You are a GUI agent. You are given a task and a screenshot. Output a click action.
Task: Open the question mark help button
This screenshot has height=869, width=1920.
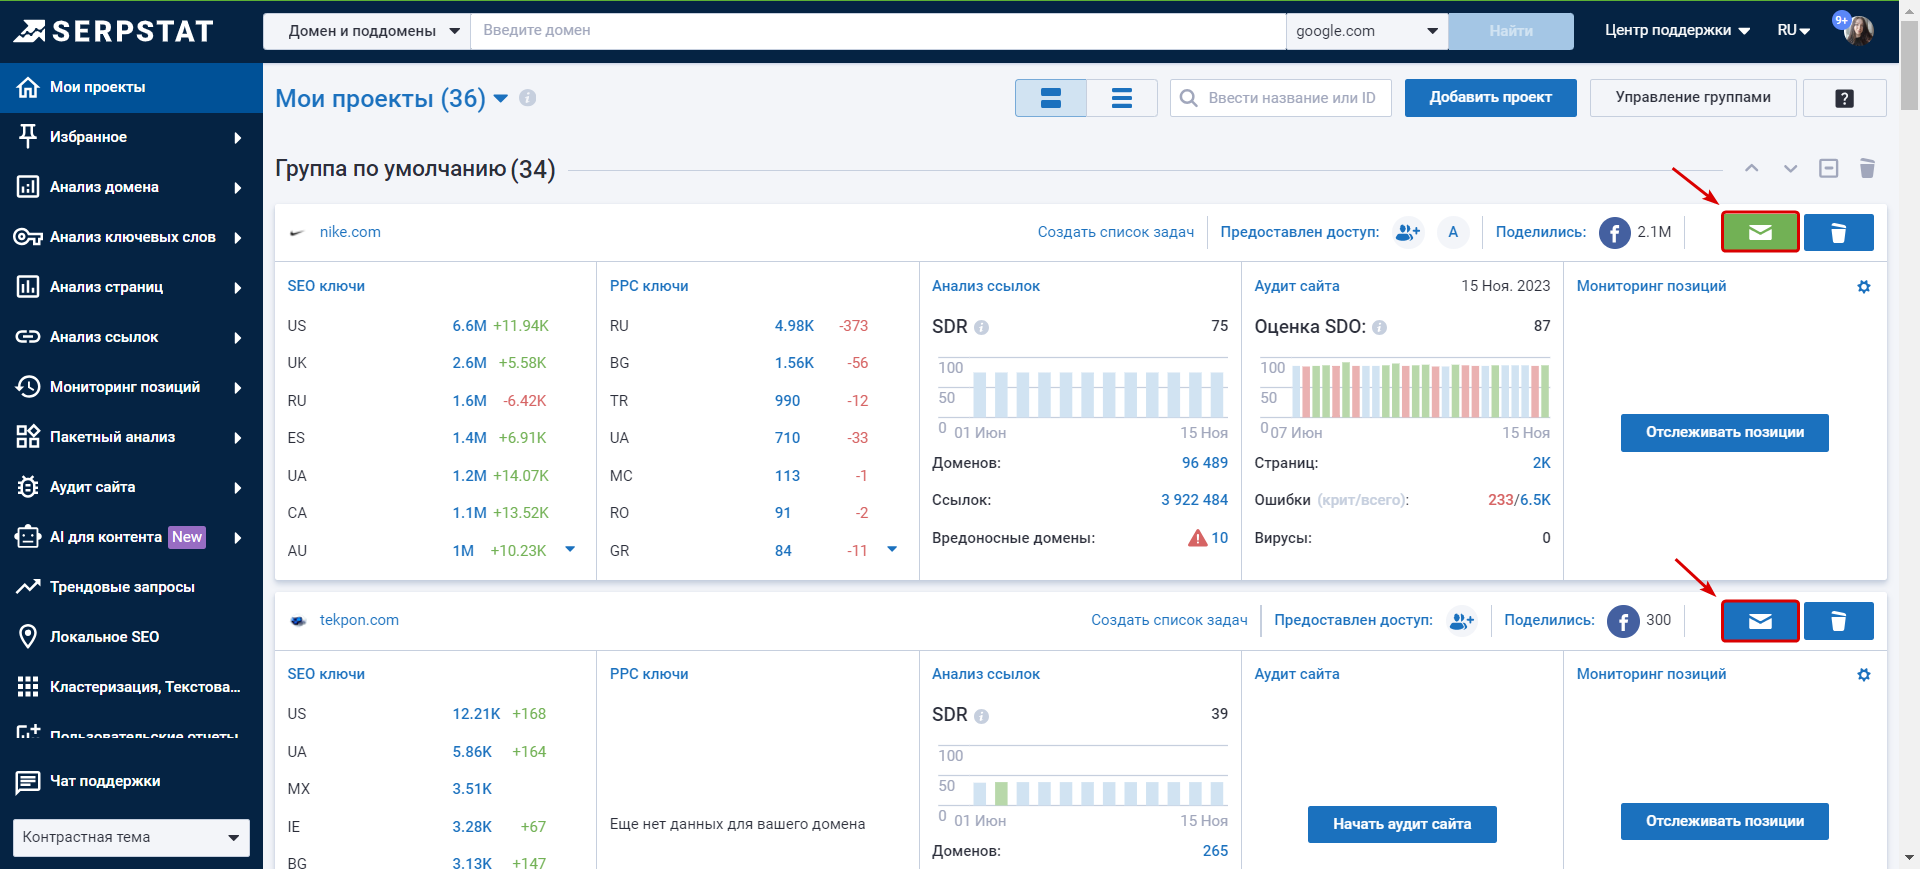point(1844,98)
